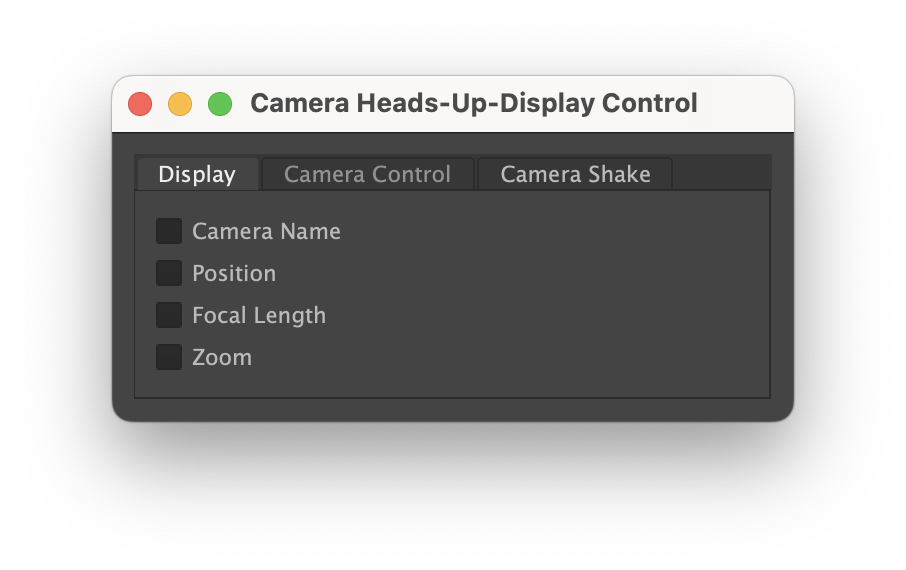This screenshot has height=570, width=906.
Task: Click title bar space right of the title
Action: tap(745, 104)
